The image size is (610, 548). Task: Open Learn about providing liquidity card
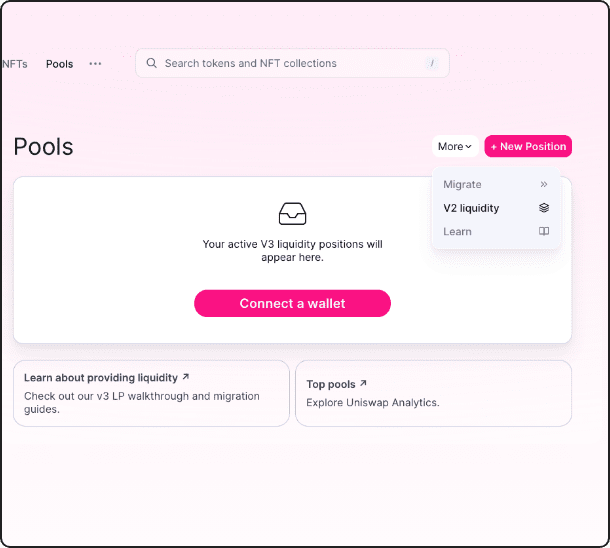click(151, 393)
